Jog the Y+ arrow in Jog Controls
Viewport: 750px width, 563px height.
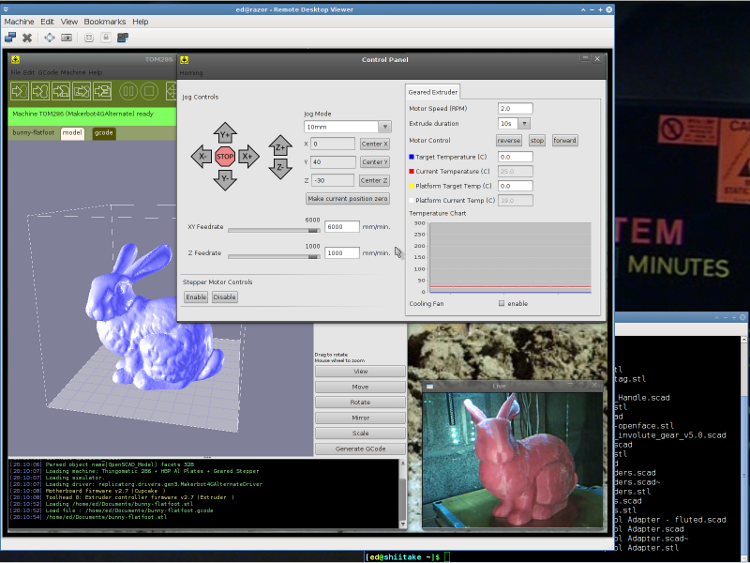(x=225, y=134)
